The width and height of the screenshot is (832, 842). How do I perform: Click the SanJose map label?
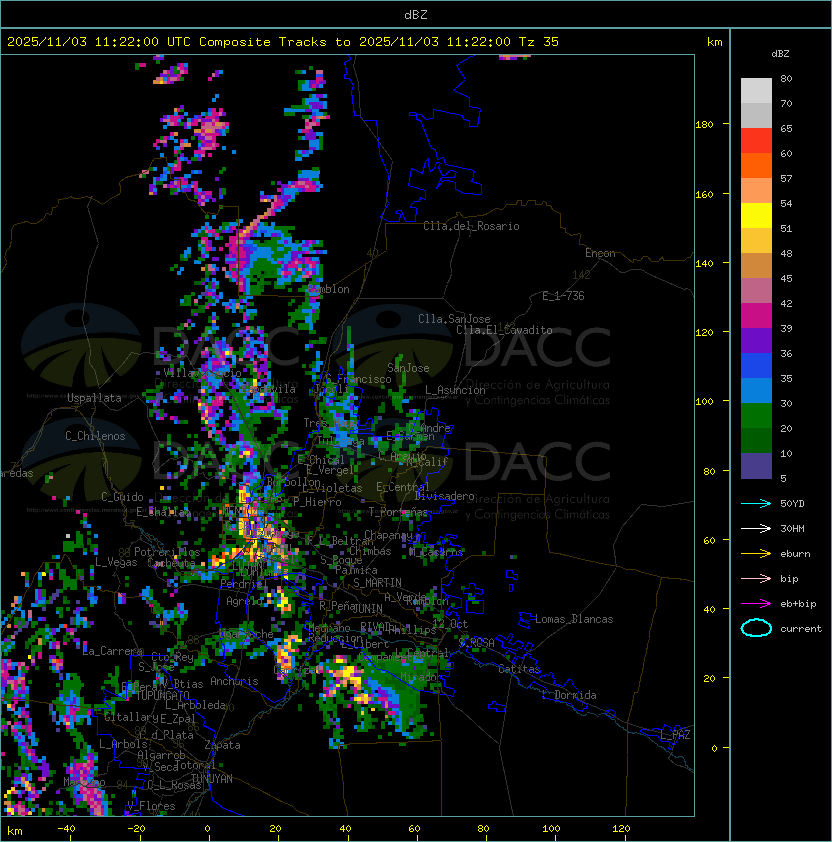pos(408,368)
